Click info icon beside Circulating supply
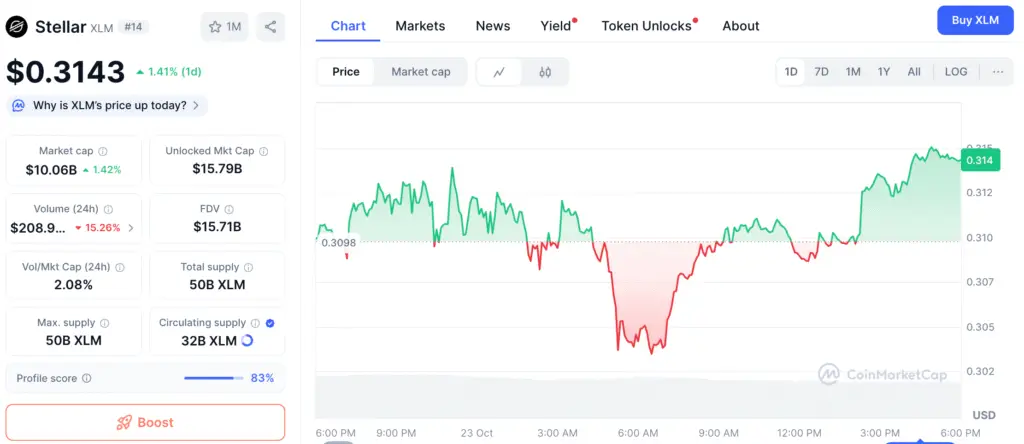Image resolution: width=1024 pixels, height=444 pixels. tap(256, 323)
